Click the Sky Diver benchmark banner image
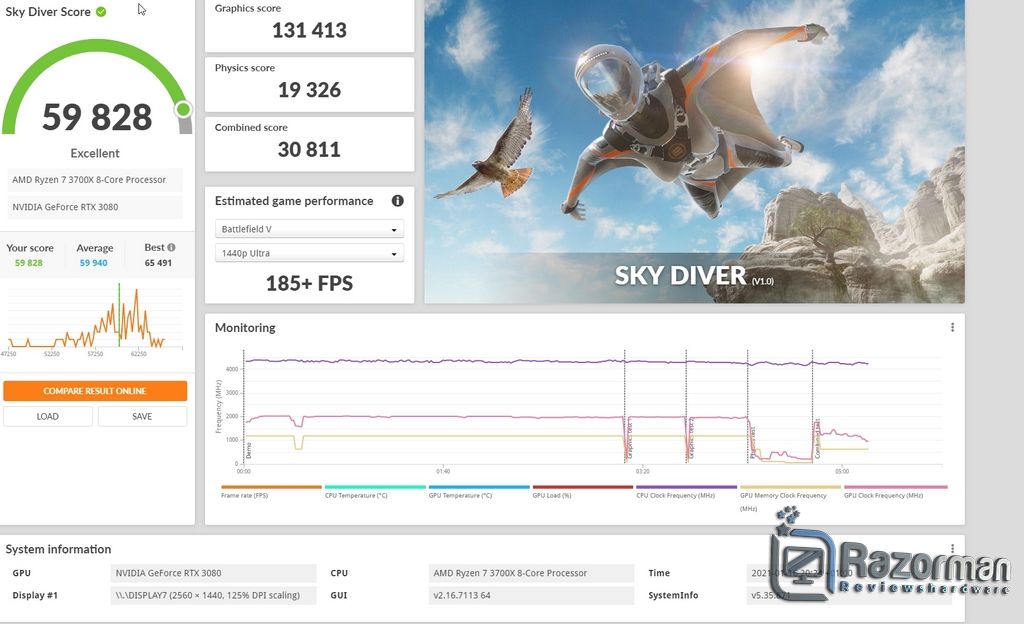The width and height of the screenshot is (1024, 624). click(x=694, y=151)
